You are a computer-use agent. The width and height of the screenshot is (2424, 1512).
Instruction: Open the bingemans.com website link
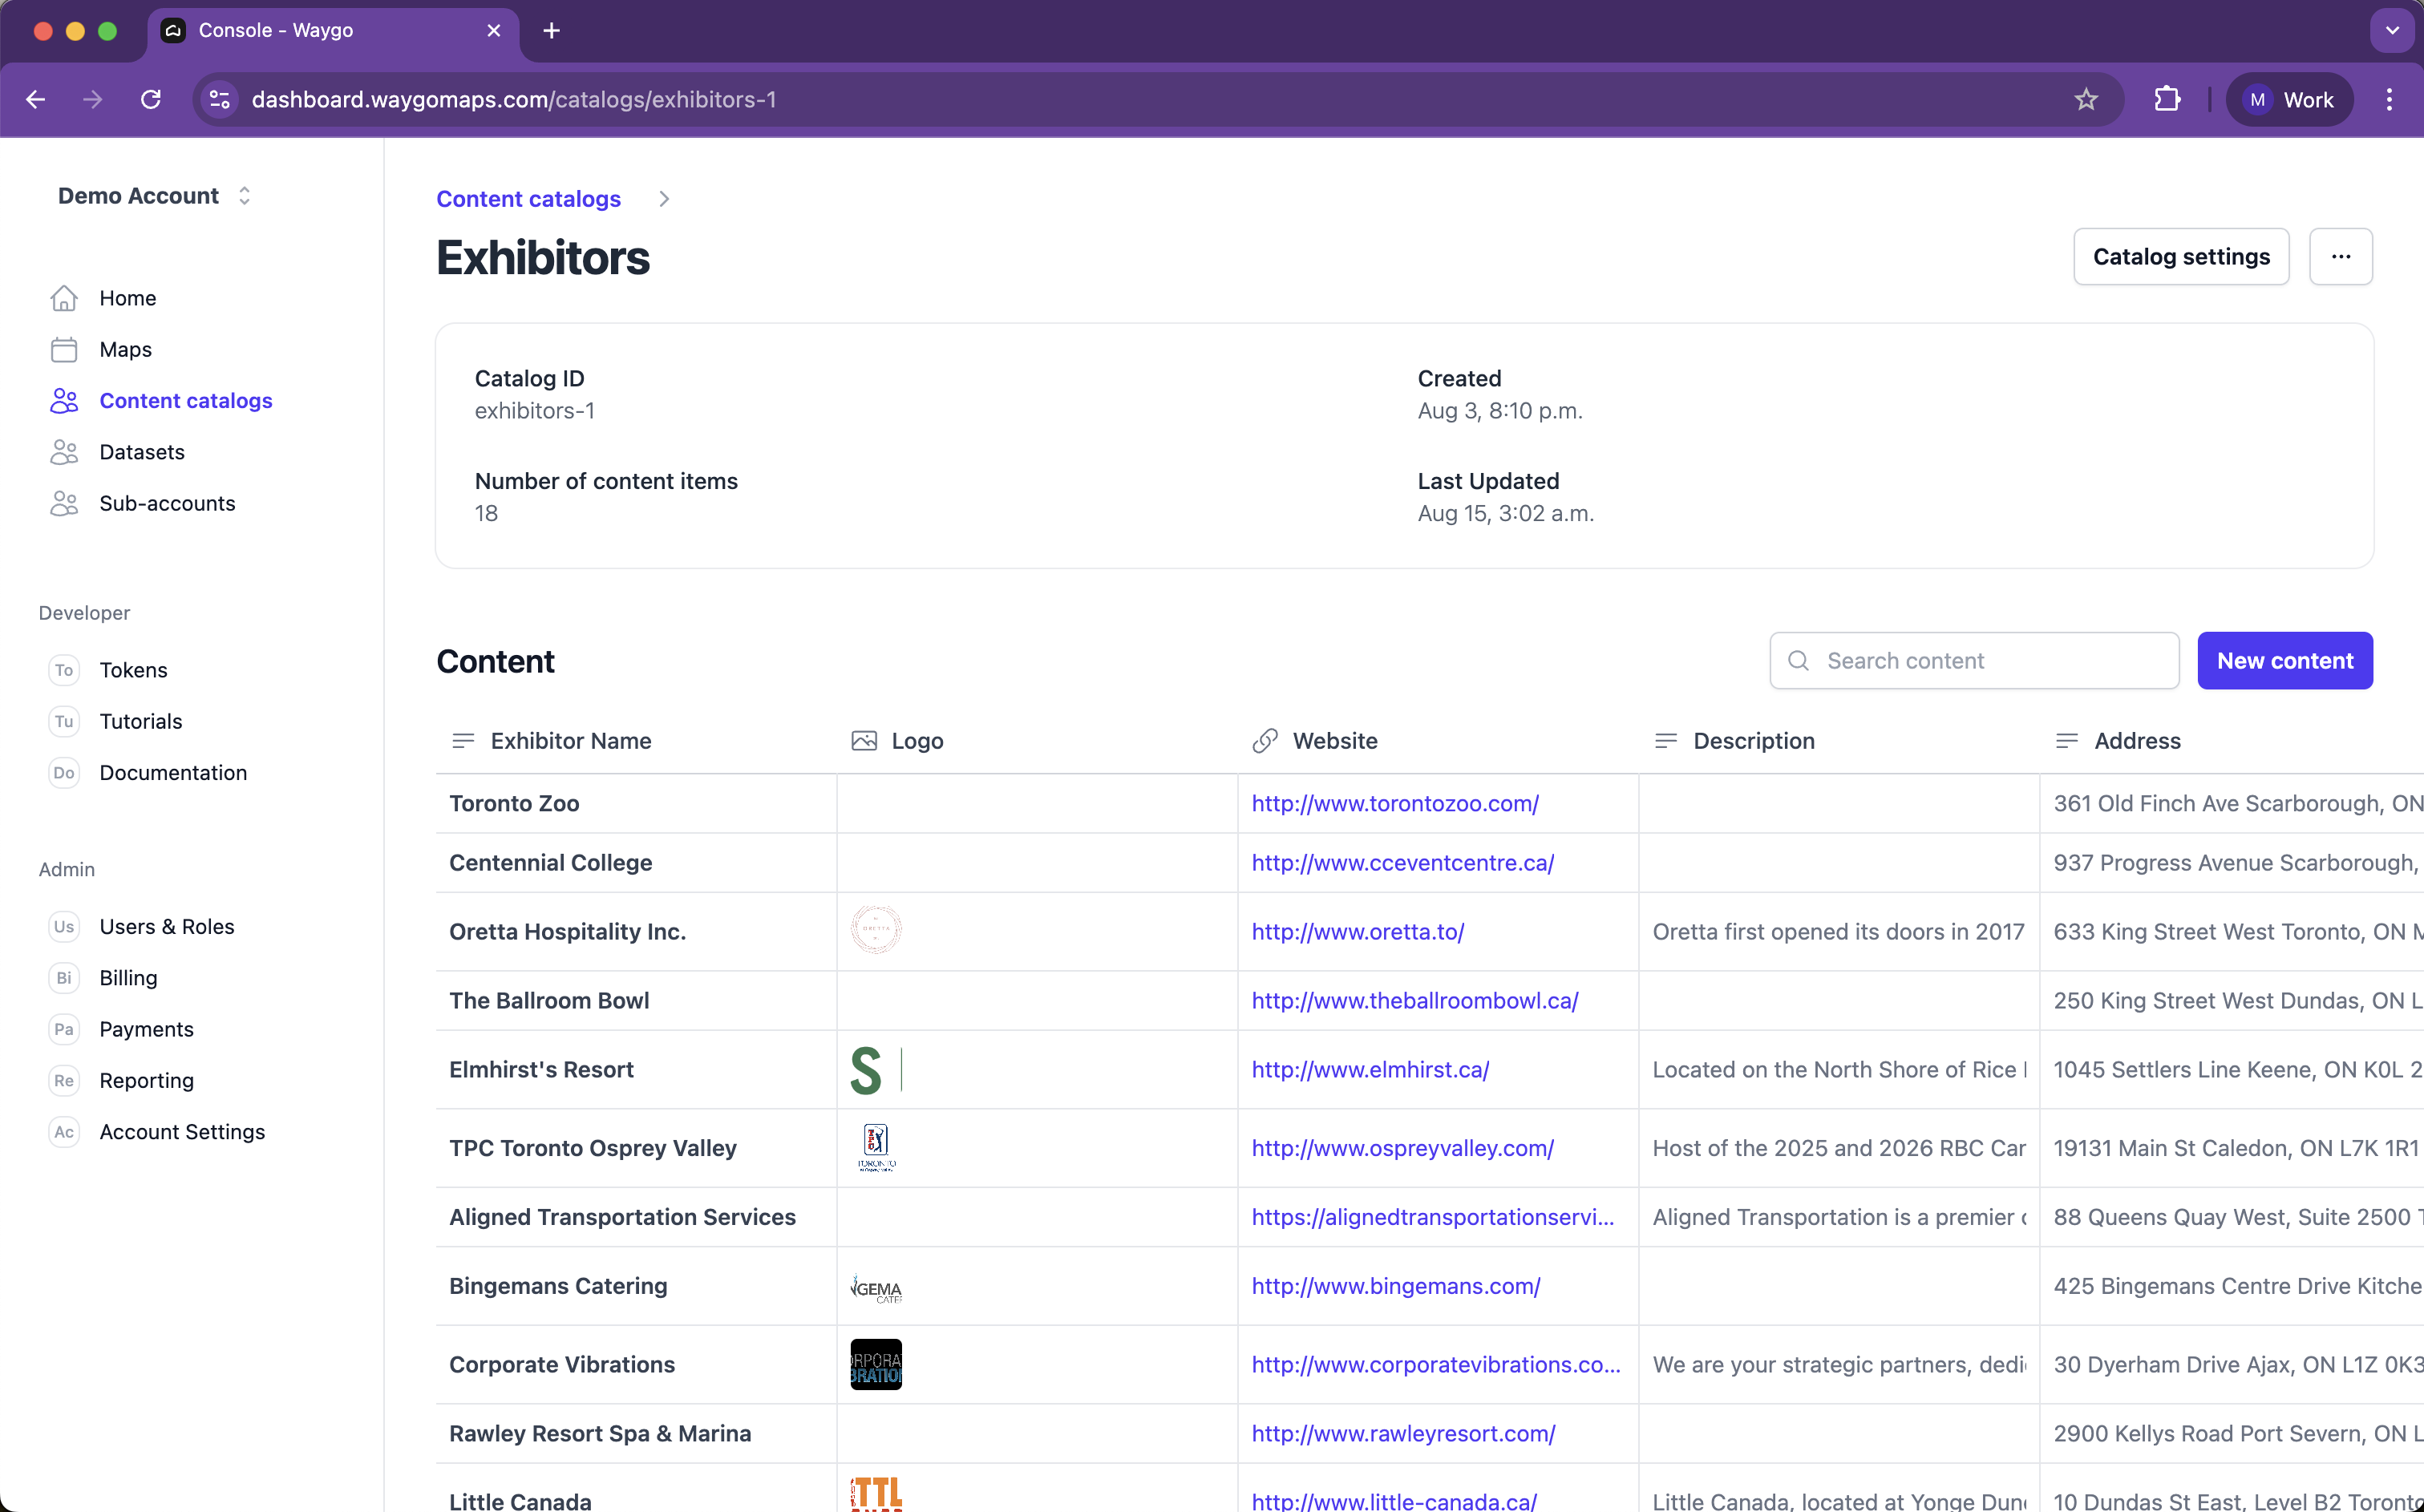(x=1396, y=1286)
